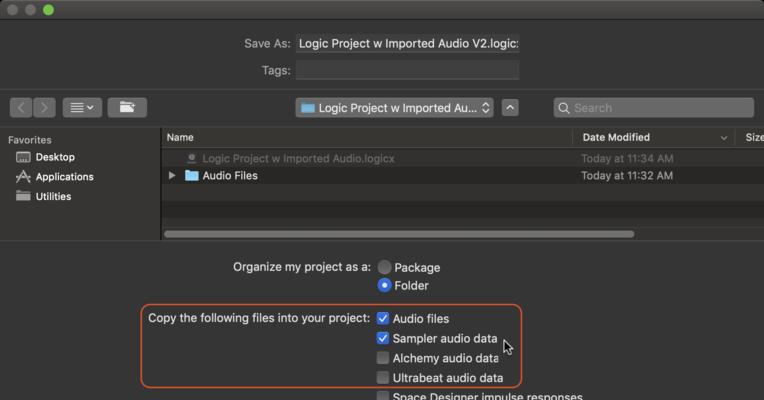The width and height of the screenshot is (764, 400).
Task: Enable the Ultrabeat audio data checkbox
Action: (x=383, y=378)
